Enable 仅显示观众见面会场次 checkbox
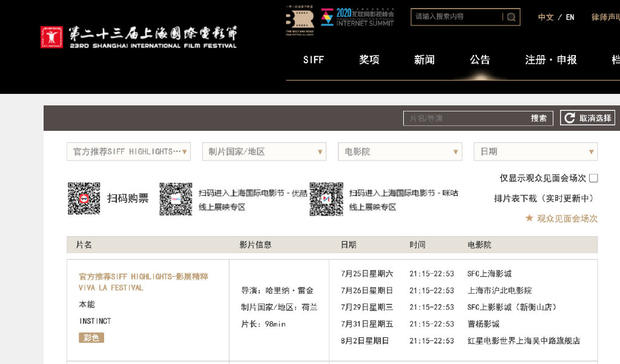 tap(593, 178)
